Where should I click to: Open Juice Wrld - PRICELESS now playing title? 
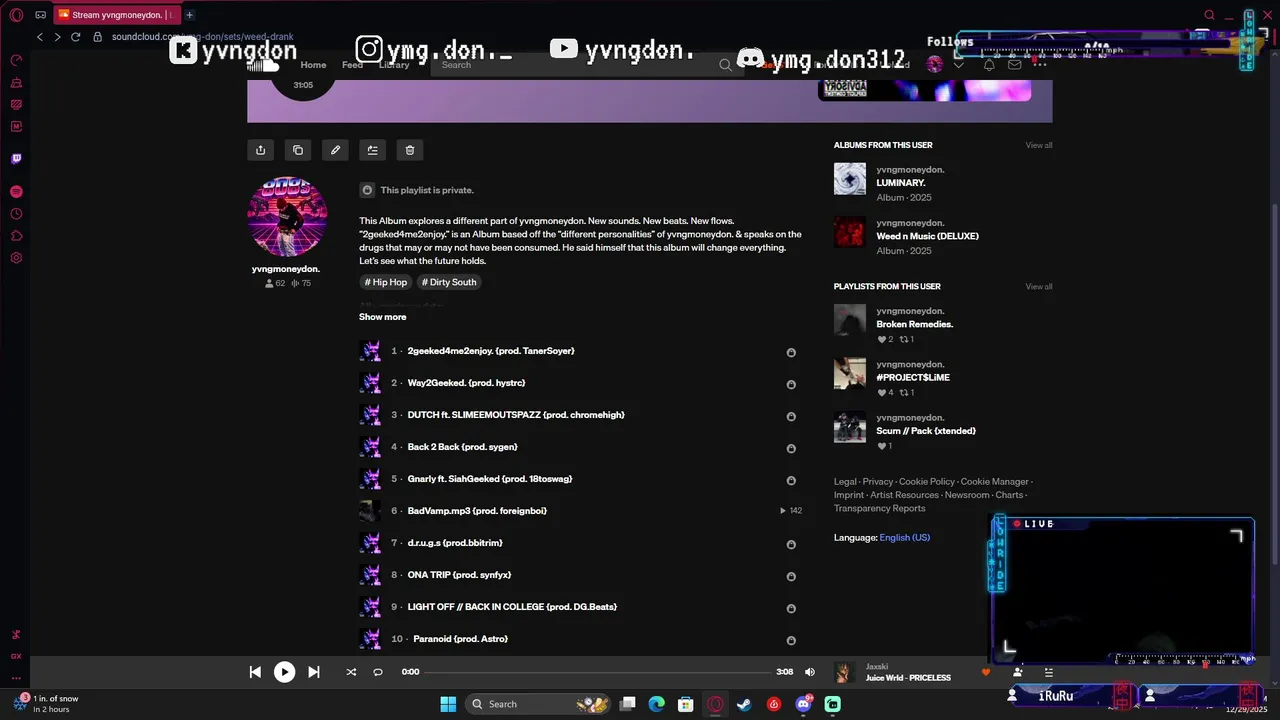[x=908, y=678]
